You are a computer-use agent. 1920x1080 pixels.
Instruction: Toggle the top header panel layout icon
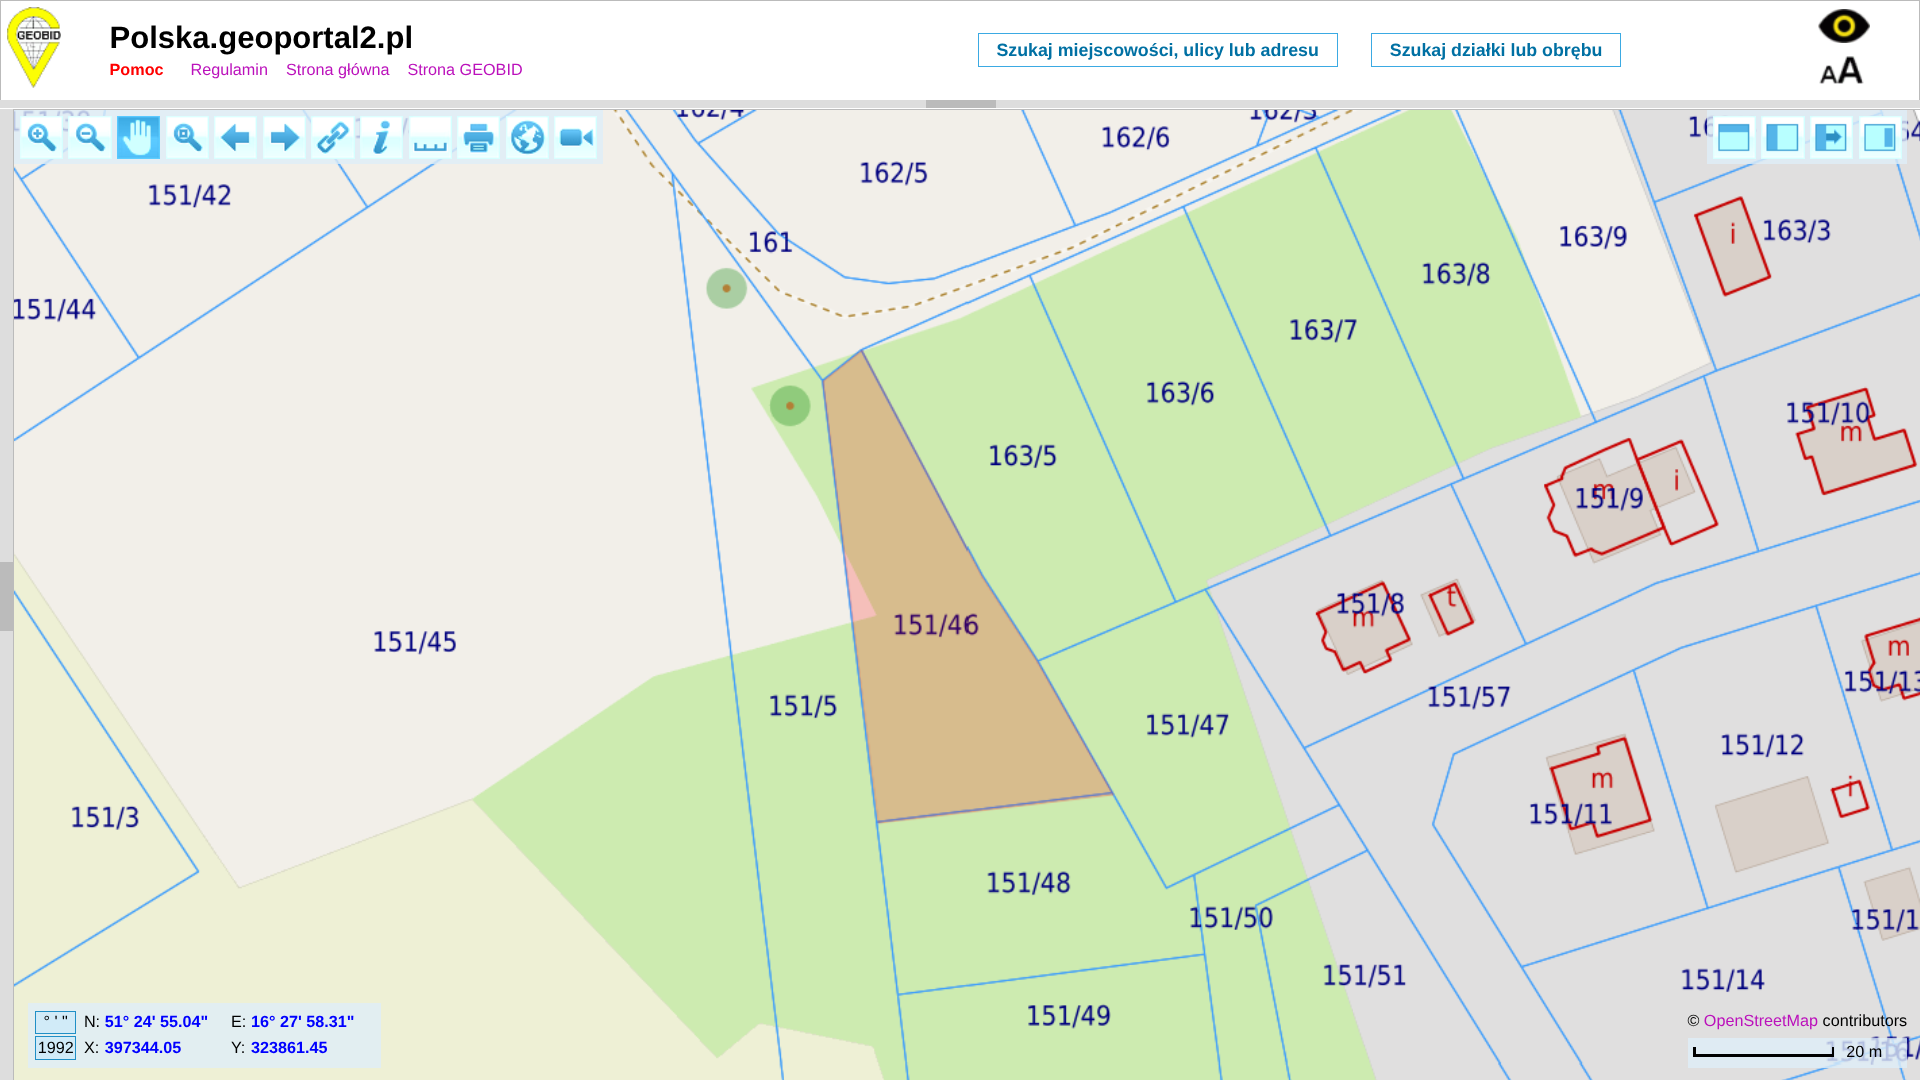[x=1733, y=137]
